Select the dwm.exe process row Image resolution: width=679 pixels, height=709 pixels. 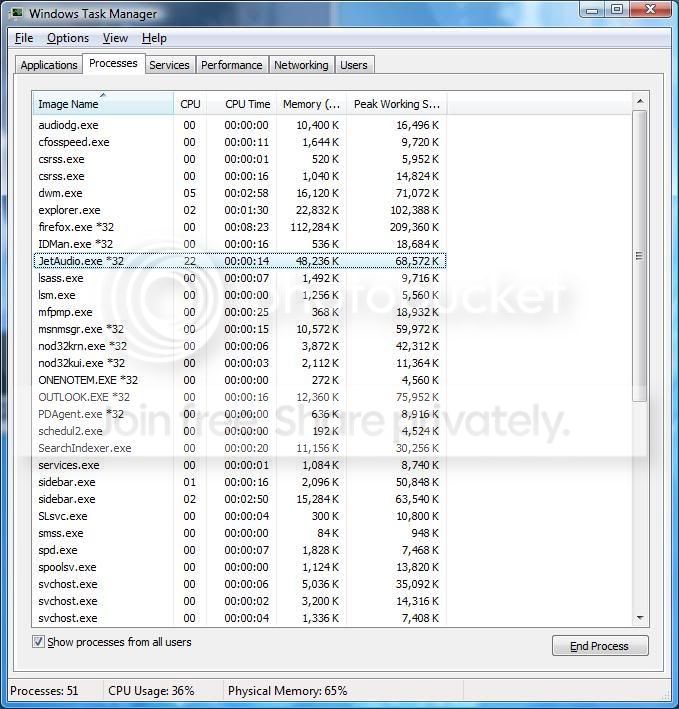coord(240,193)
